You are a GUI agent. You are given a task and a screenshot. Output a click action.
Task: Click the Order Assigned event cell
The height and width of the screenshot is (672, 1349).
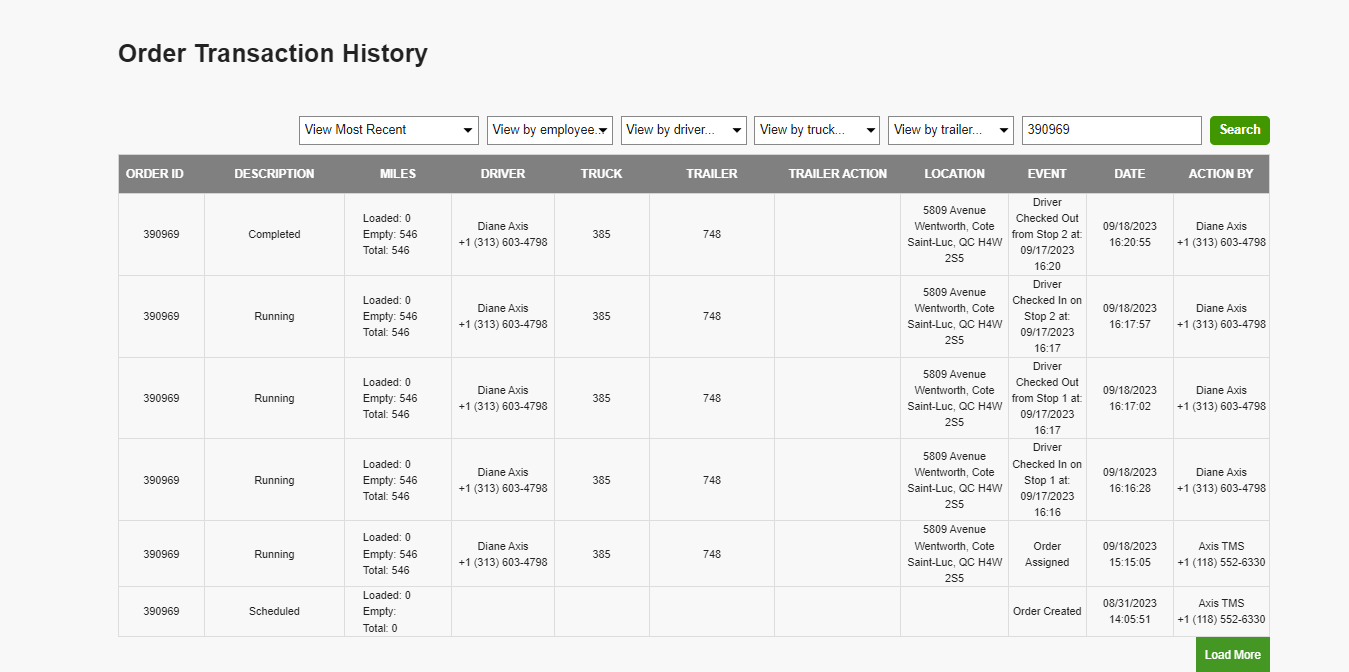(x=1047, y=554)
